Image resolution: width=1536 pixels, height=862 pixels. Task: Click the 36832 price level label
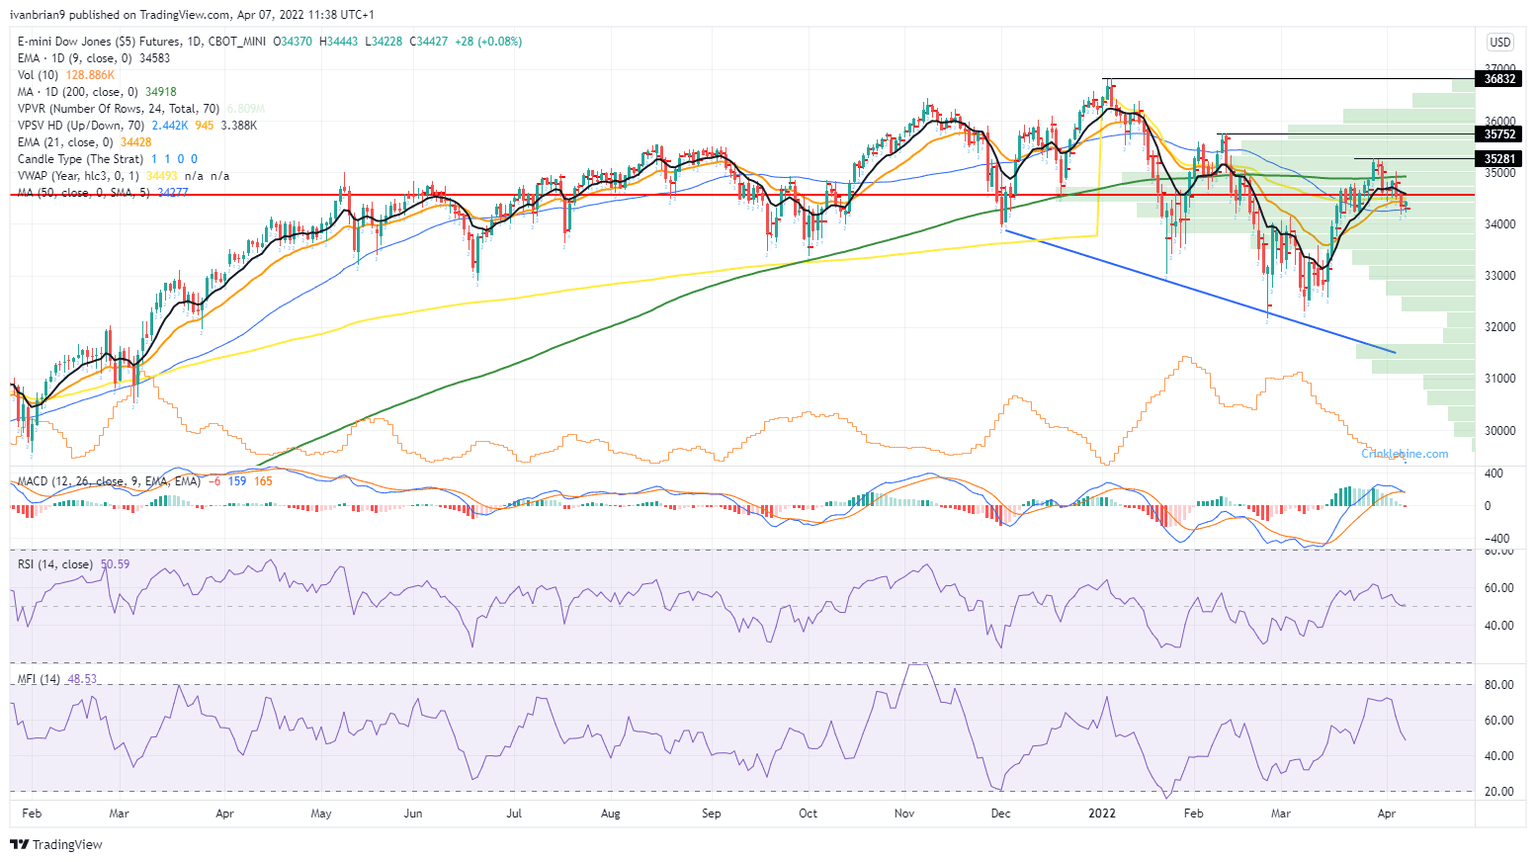coord(1499,80)
